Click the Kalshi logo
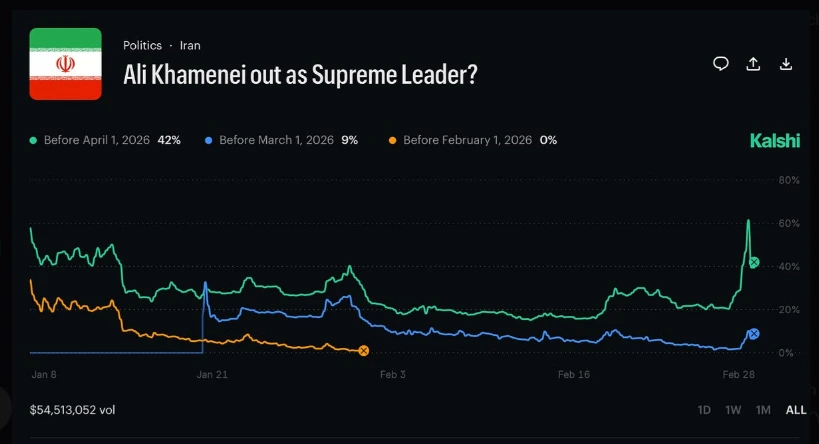This screenshot has width=819, height=444. click(775, 141)
